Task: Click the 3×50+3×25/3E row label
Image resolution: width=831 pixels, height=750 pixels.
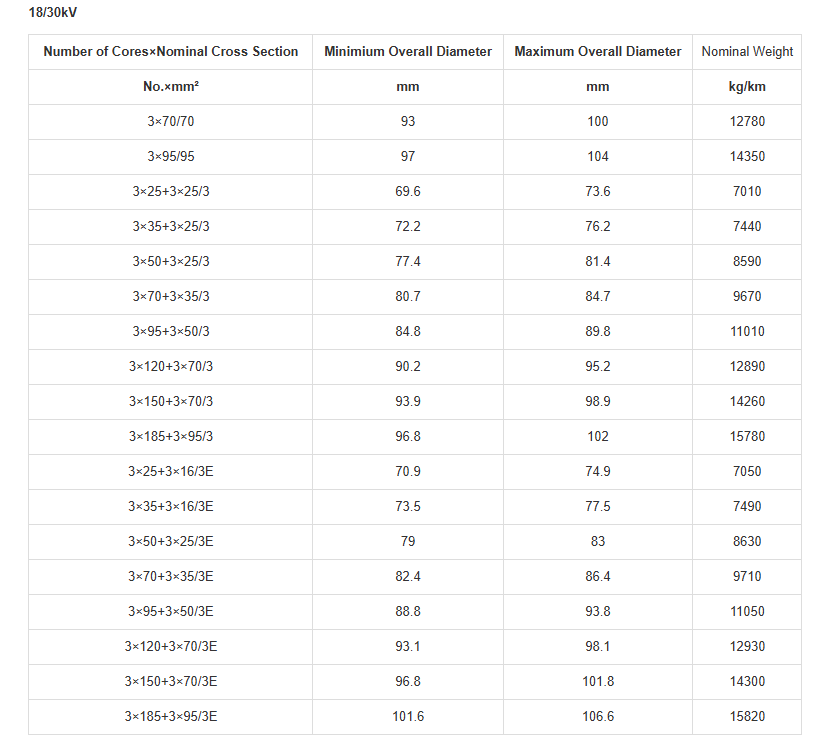Action: (x=171, y=541)
